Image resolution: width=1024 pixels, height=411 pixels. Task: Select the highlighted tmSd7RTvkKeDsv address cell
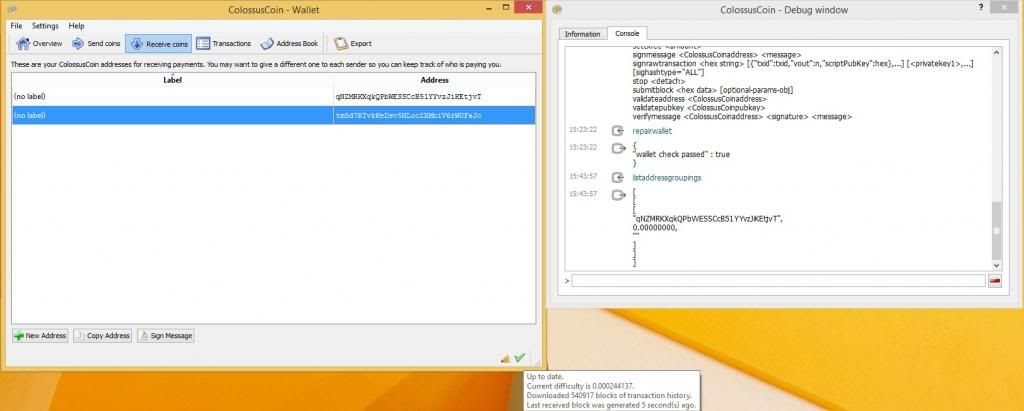(434, 115)
